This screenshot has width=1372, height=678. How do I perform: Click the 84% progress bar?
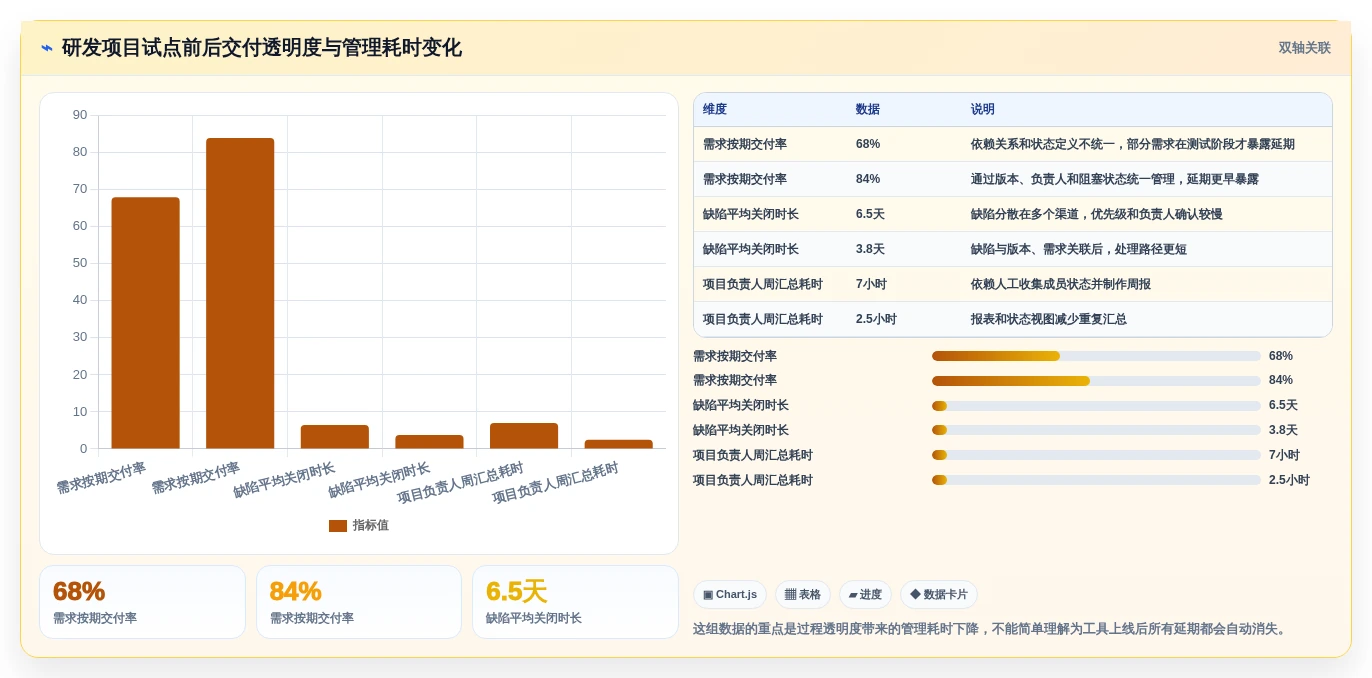pyautogui.click(x=1096, y=381)
